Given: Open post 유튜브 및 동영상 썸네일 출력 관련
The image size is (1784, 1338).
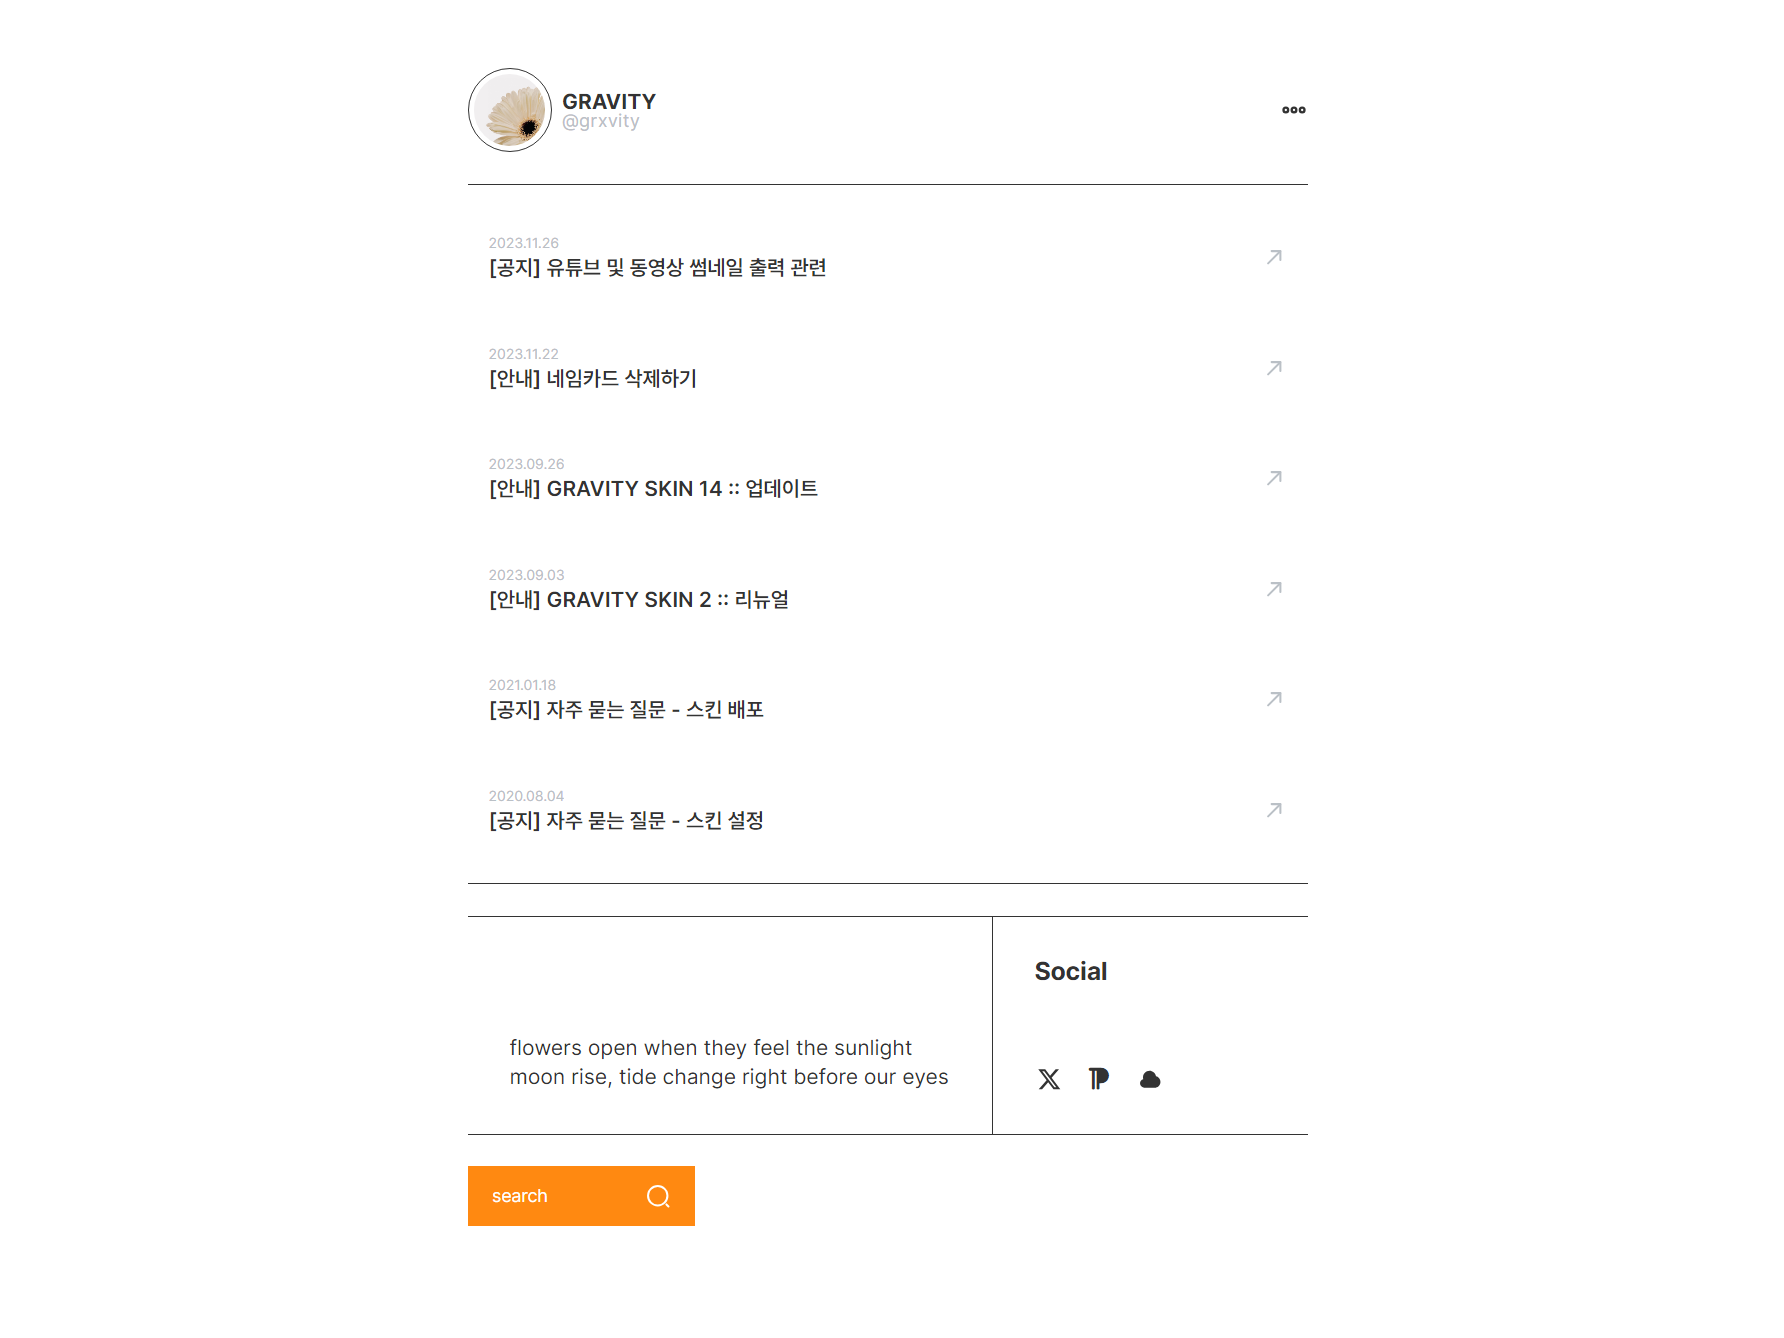Looking at the screenshot, I should (x=657, y=267).
